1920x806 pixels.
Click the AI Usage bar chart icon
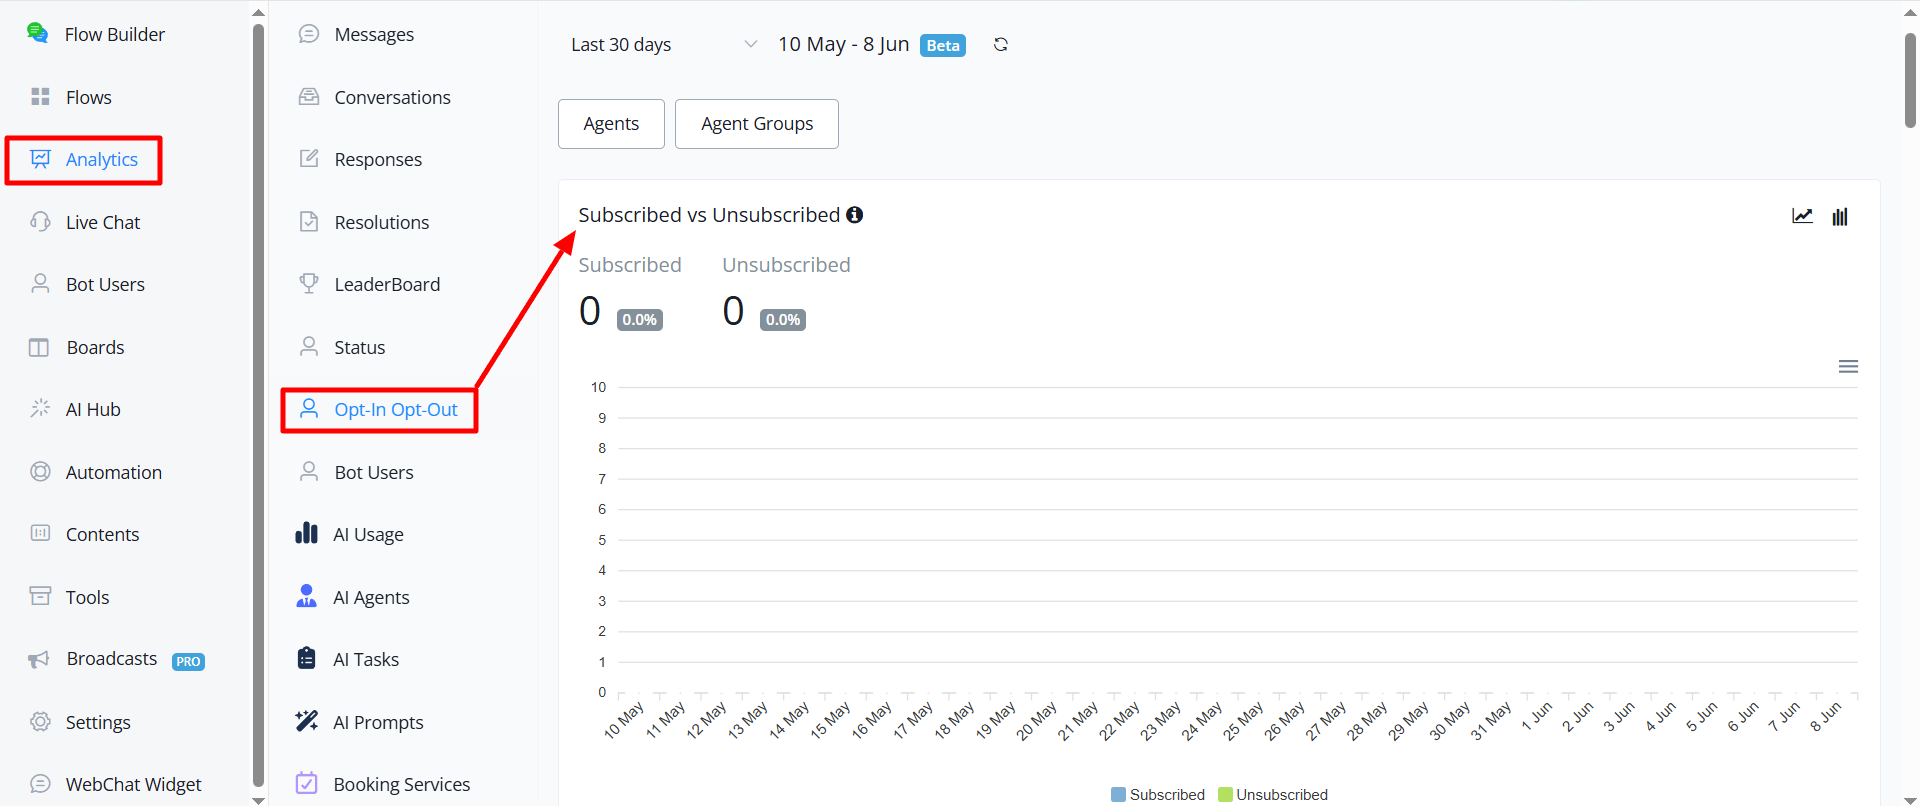coord(306,533)
